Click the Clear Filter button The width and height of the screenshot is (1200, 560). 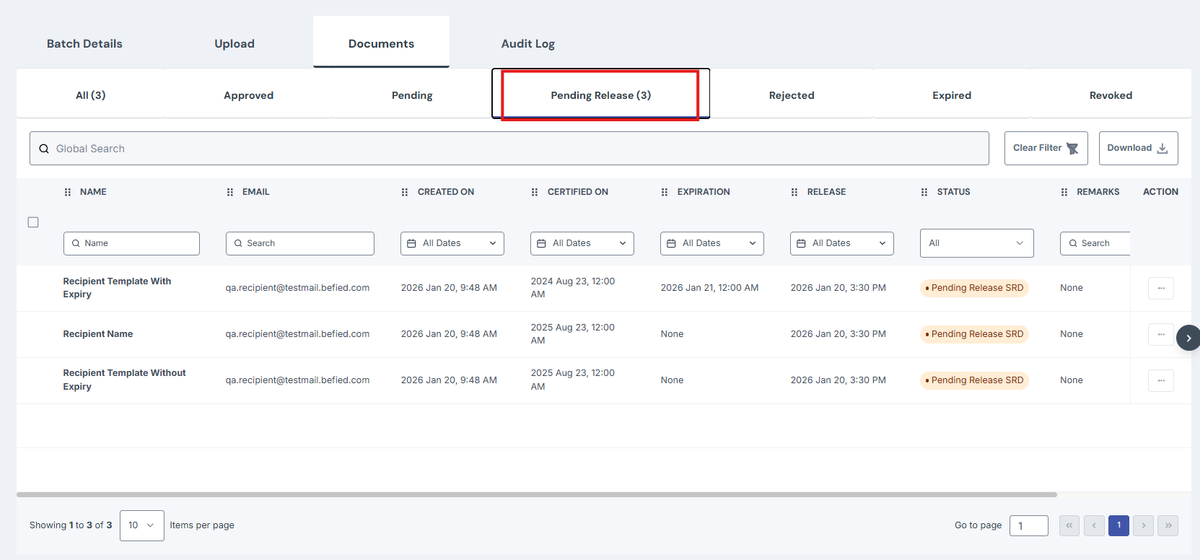pos(1045,148)
